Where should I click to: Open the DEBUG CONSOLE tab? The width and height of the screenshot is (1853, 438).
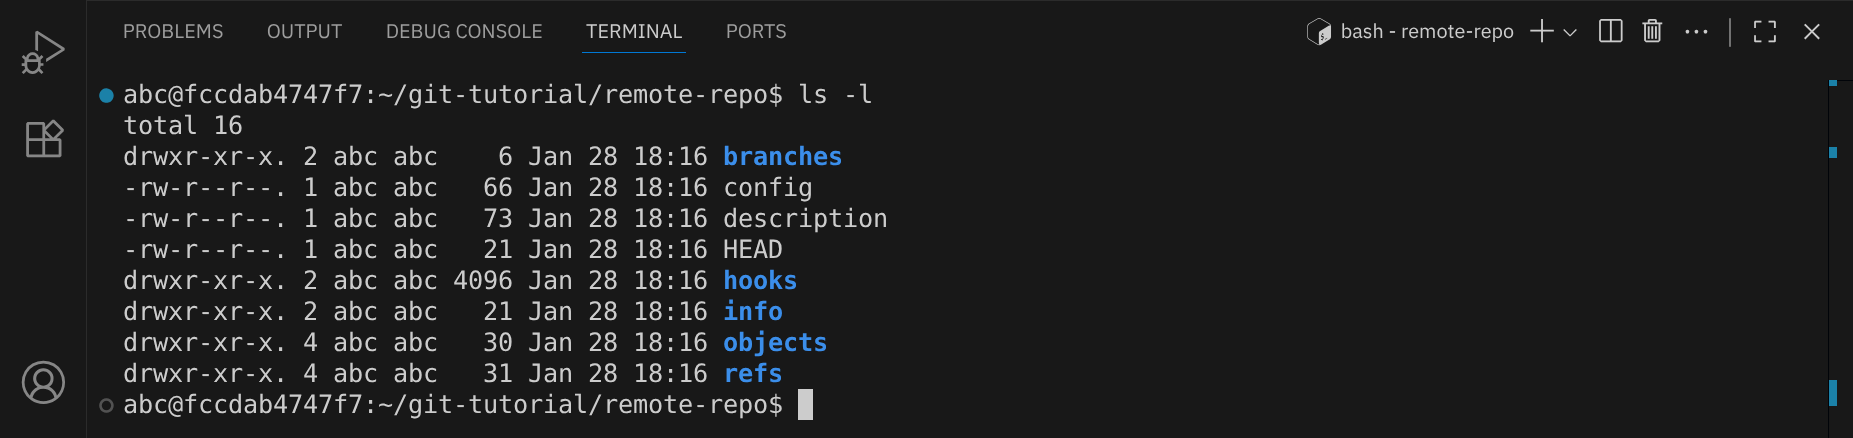click(464, 32)
